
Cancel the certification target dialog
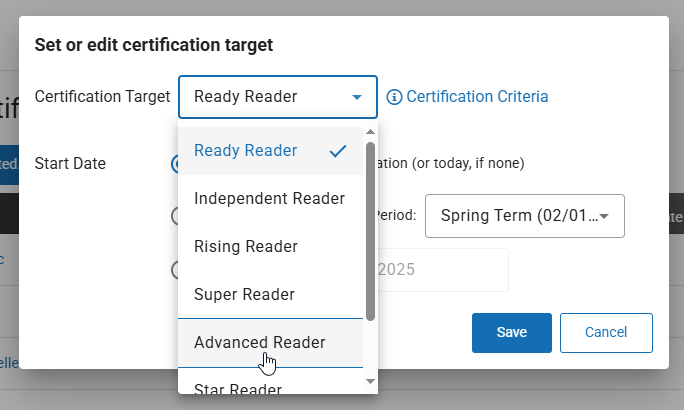point(606,333)
